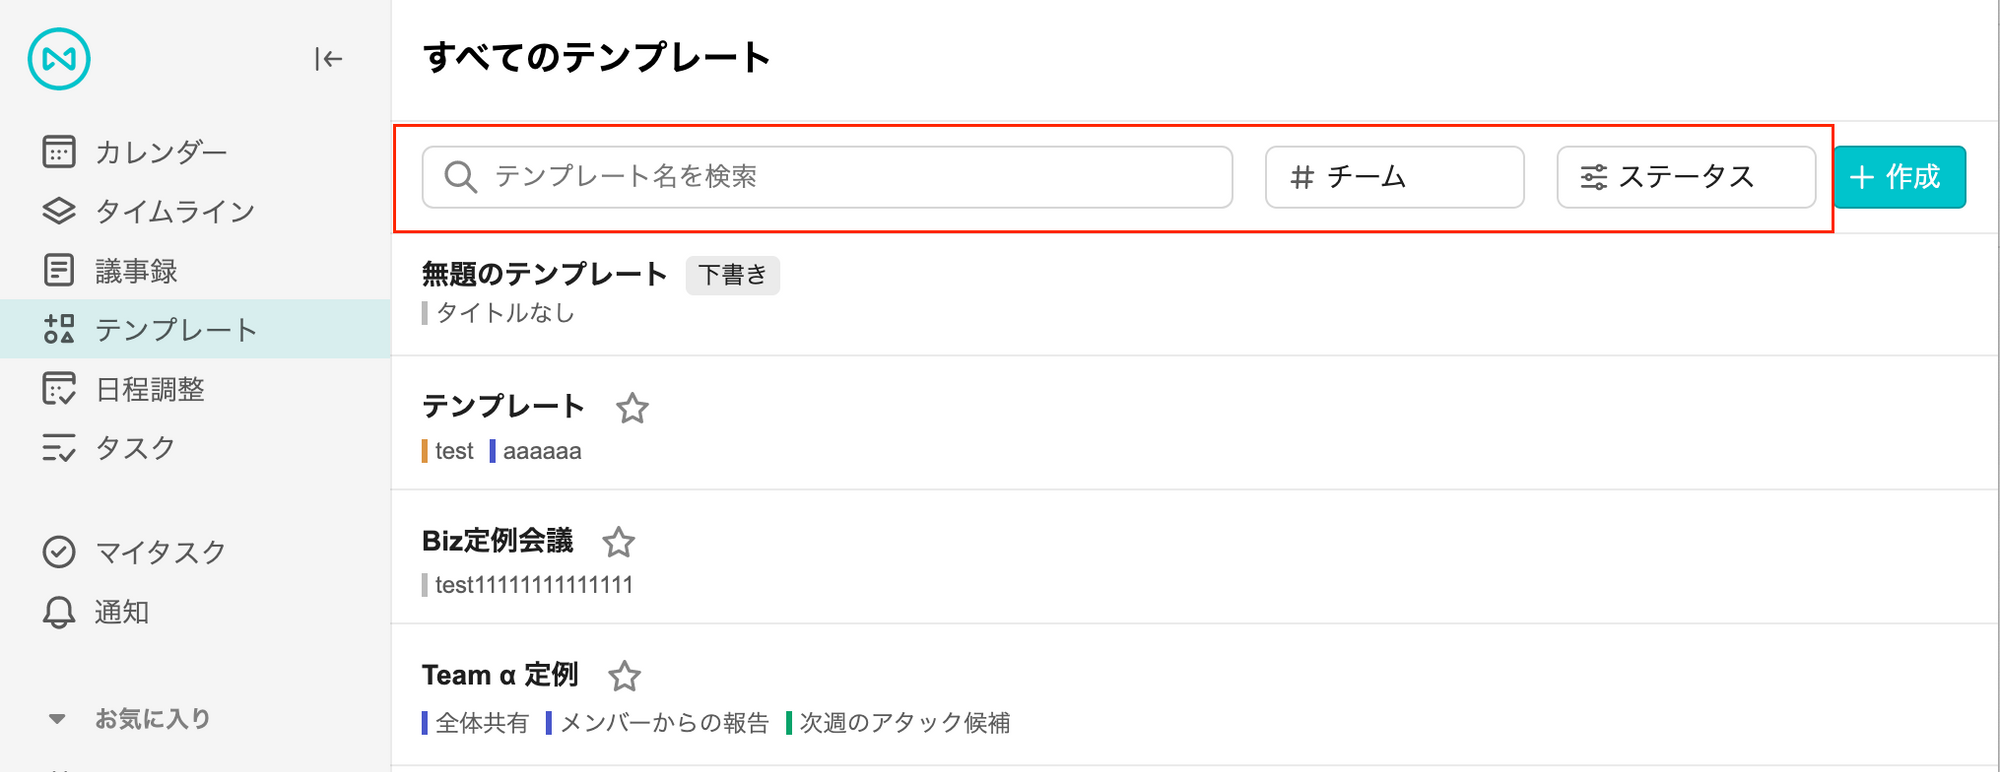Click the app logo icon

(59, 59)
